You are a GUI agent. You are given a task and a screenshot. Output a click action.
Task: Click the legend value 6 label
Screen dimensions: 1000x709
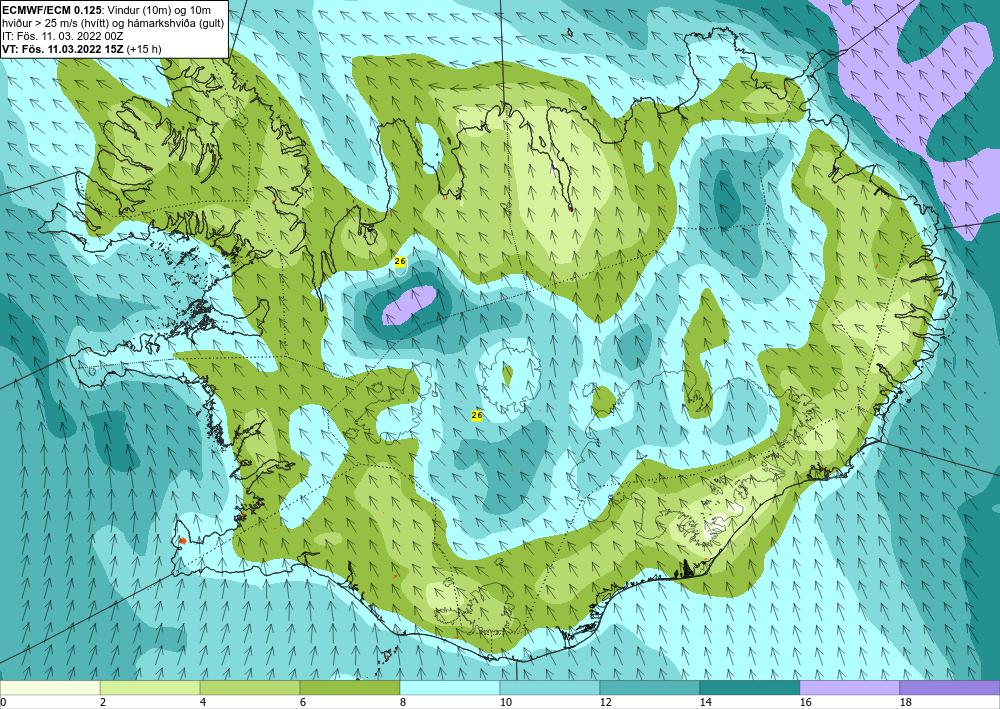click(303, 703)
